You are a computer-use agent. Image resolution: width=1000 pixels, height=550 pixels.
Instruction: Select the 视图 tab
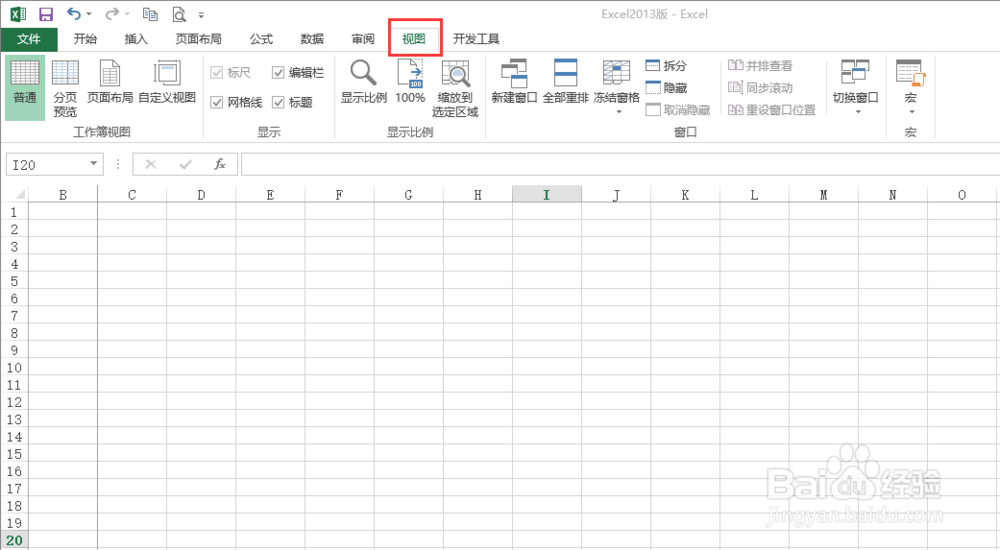pos(414,39)
